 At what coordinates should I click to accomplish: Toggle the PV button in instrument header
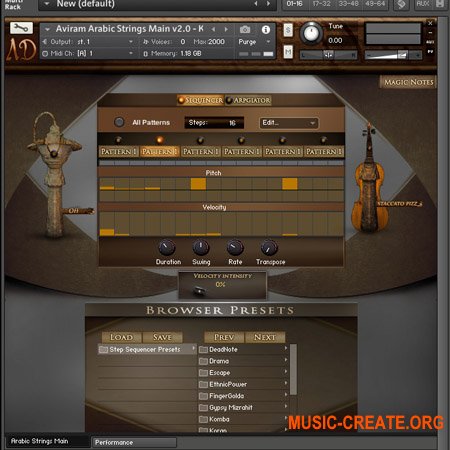click(x=430, y=52)
